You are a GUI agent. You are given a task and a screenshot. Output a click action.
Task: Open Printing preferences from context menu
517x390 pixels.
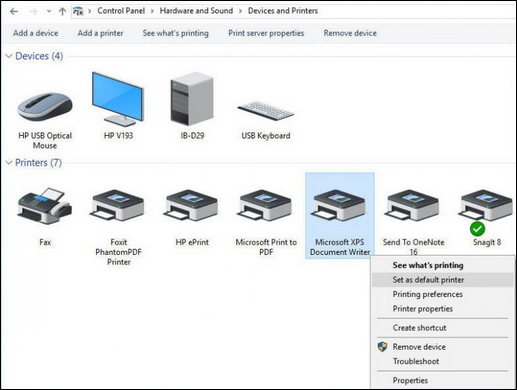point(428,294)
